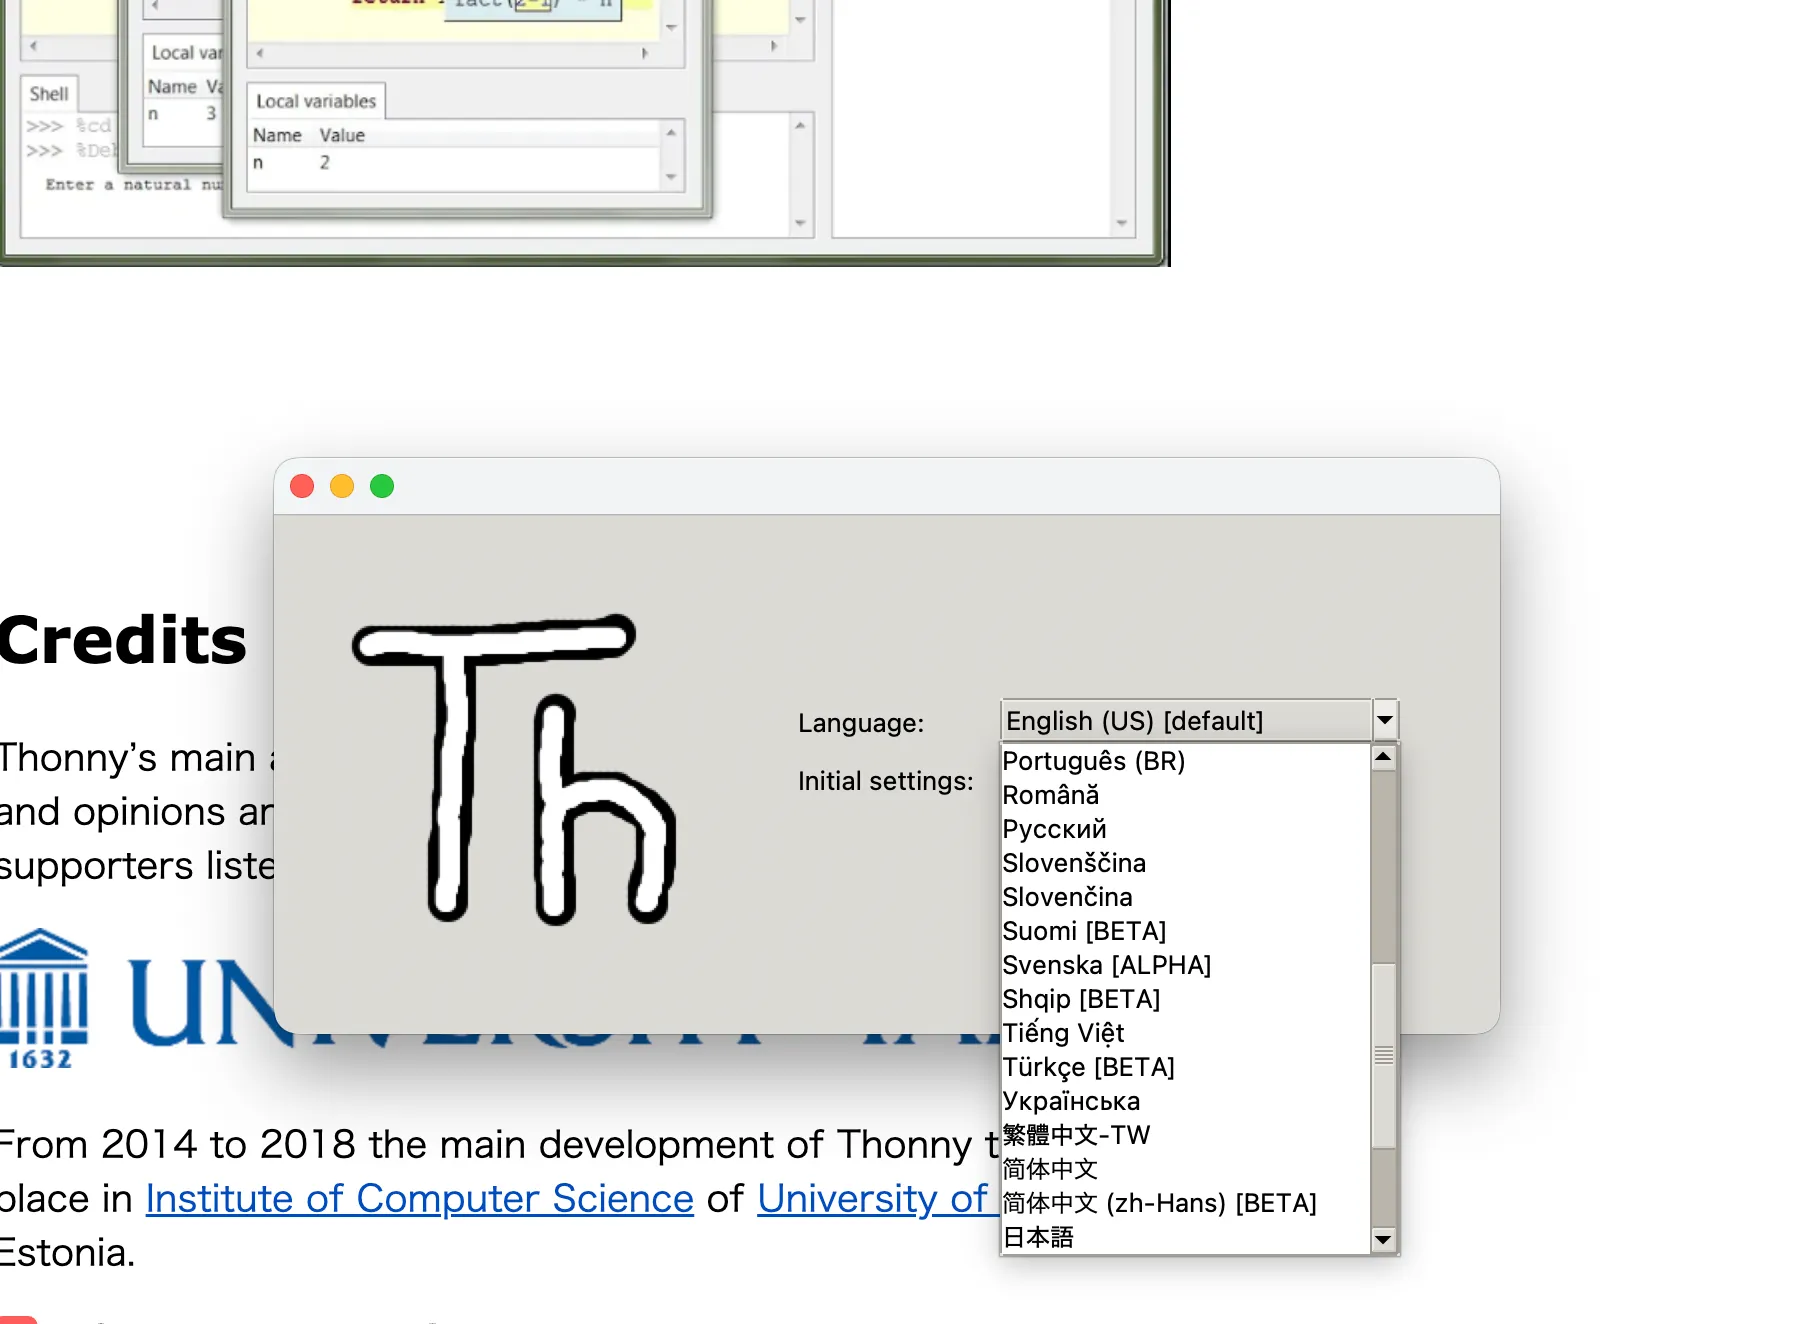1806x1324 pixels.
Task: Select 日本語 at the list bottom
Action: (x=1038, y=1238)
